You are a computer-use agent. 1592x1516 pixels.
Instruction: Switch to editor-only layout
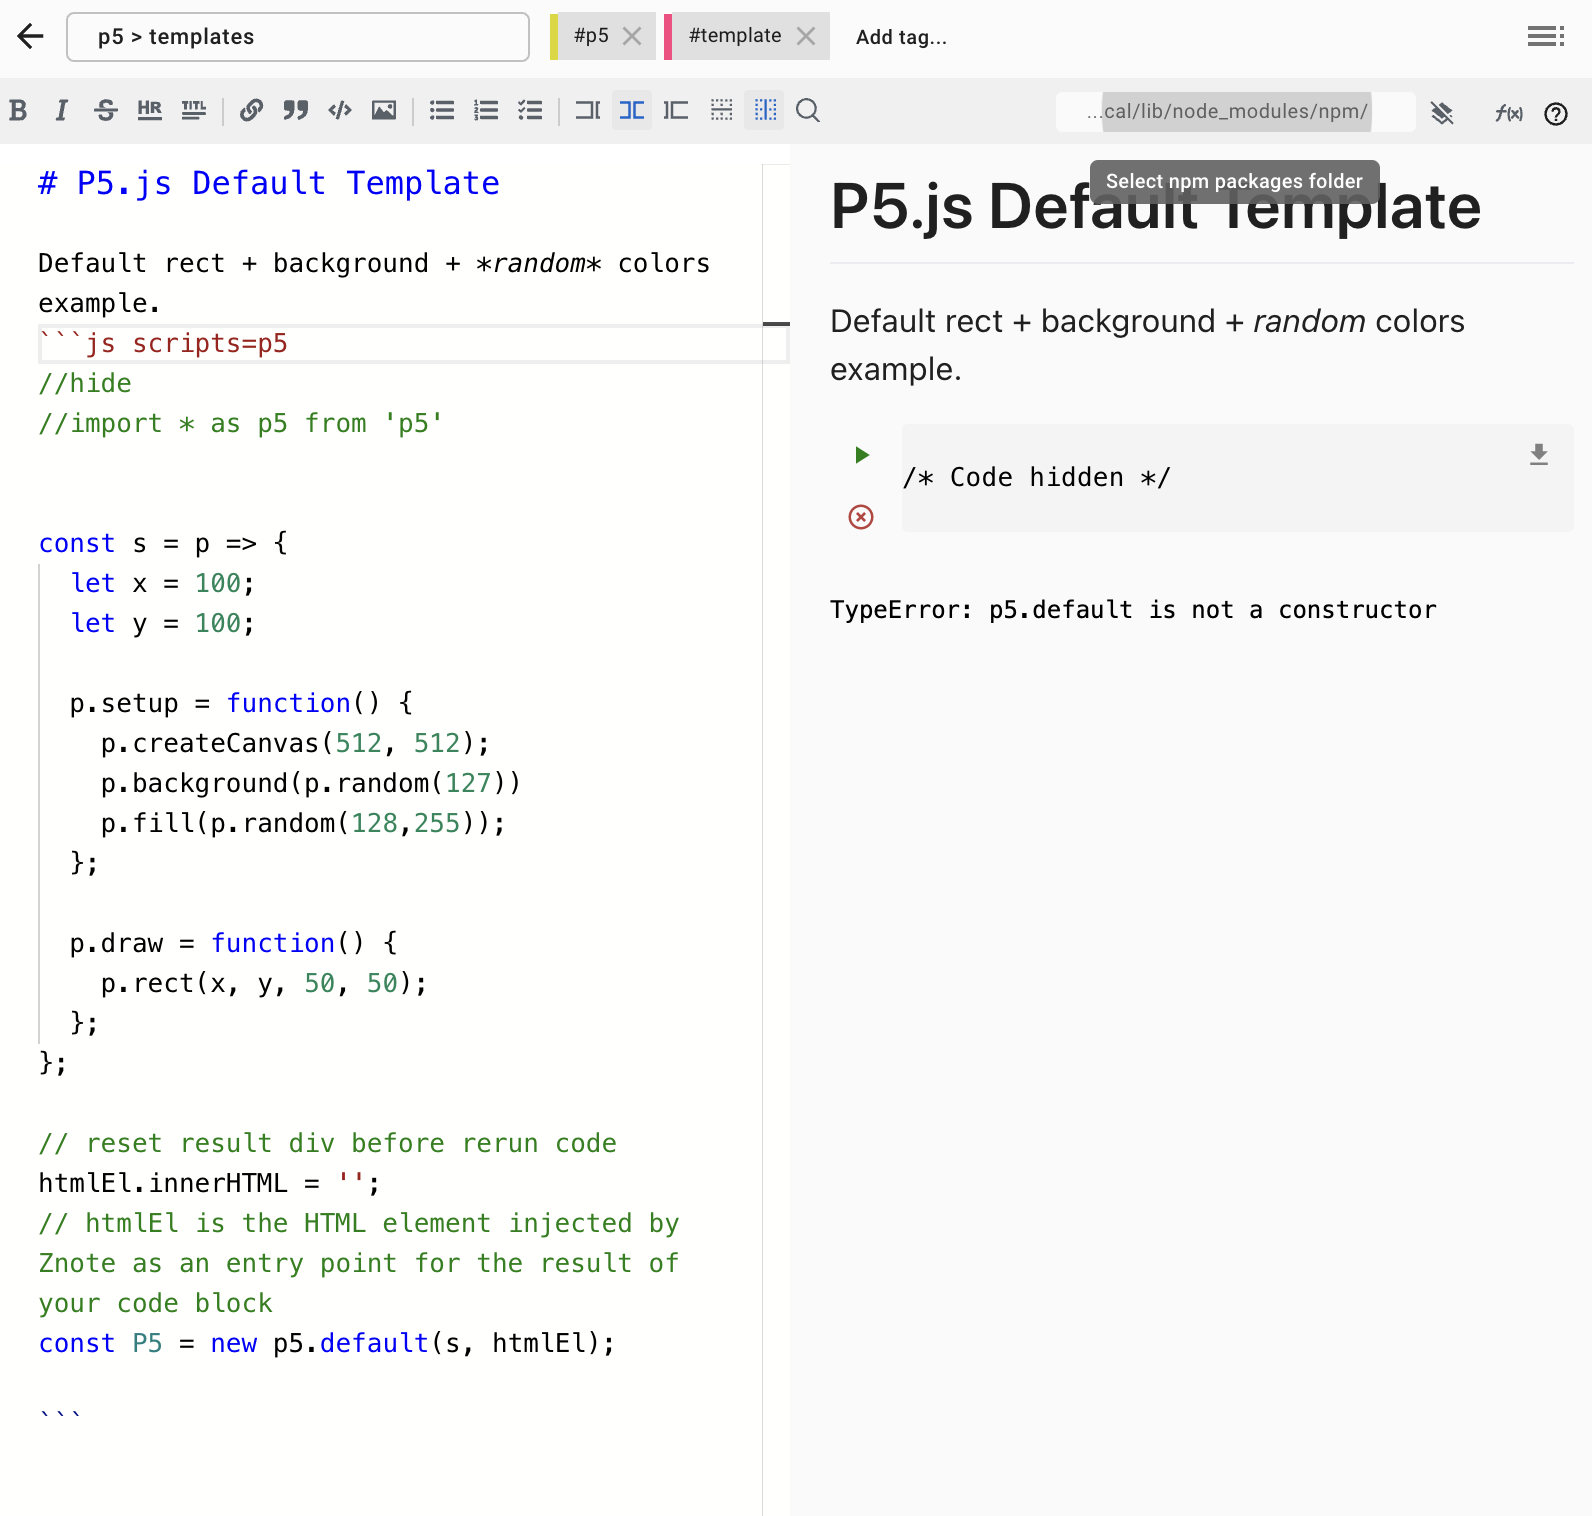(588, 111)
